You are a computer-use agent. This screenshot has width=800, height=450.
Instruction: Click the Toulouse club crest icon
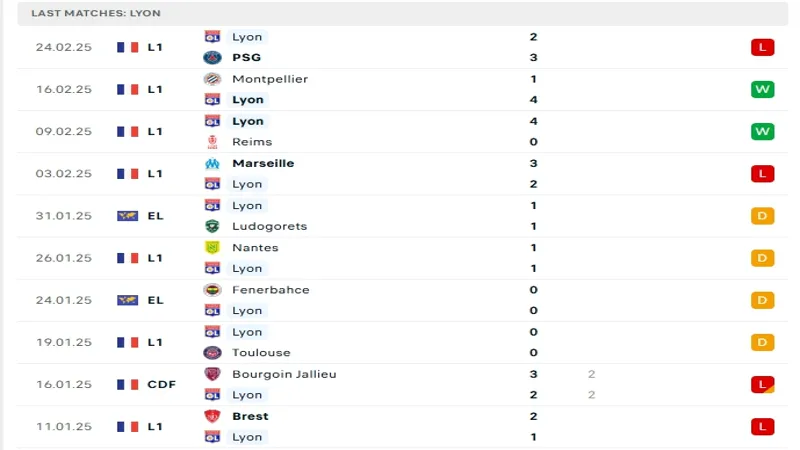click(x=212, y=353)
